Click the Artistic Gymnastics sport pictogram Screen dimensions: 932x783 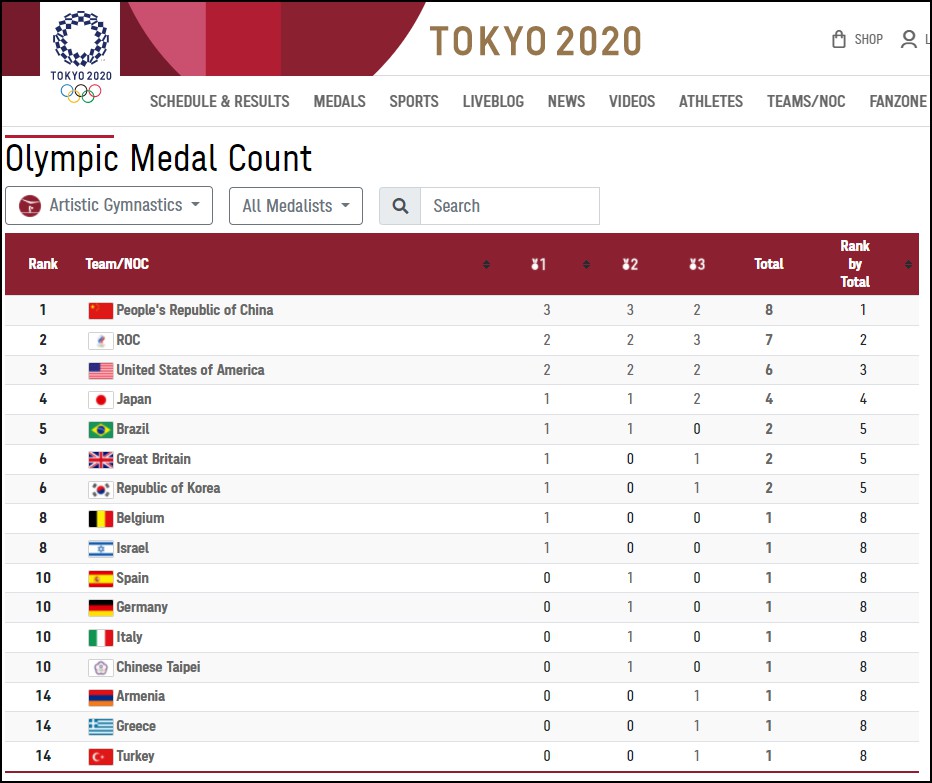30,206
